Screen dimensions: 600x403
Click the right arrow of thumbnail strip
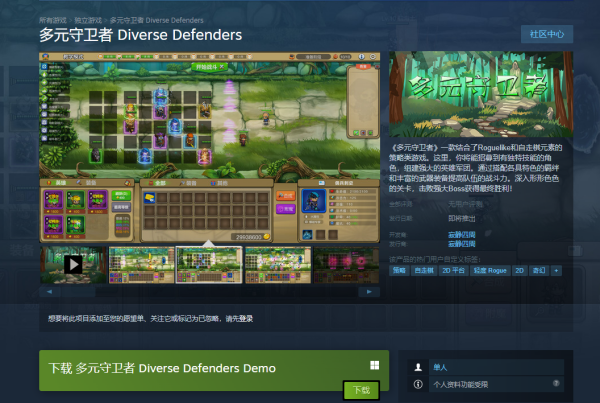[x=369, y=292]
